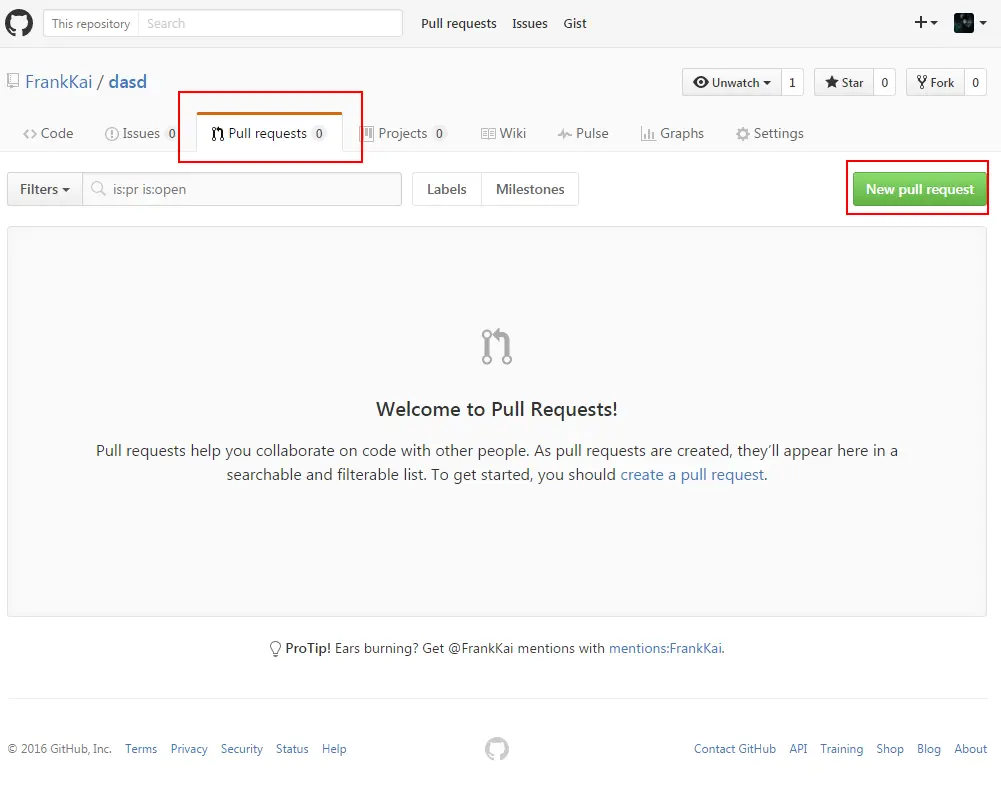1001x794 pixels.
Task: Open the Unwatch dropdown
Action: (732, 82)
